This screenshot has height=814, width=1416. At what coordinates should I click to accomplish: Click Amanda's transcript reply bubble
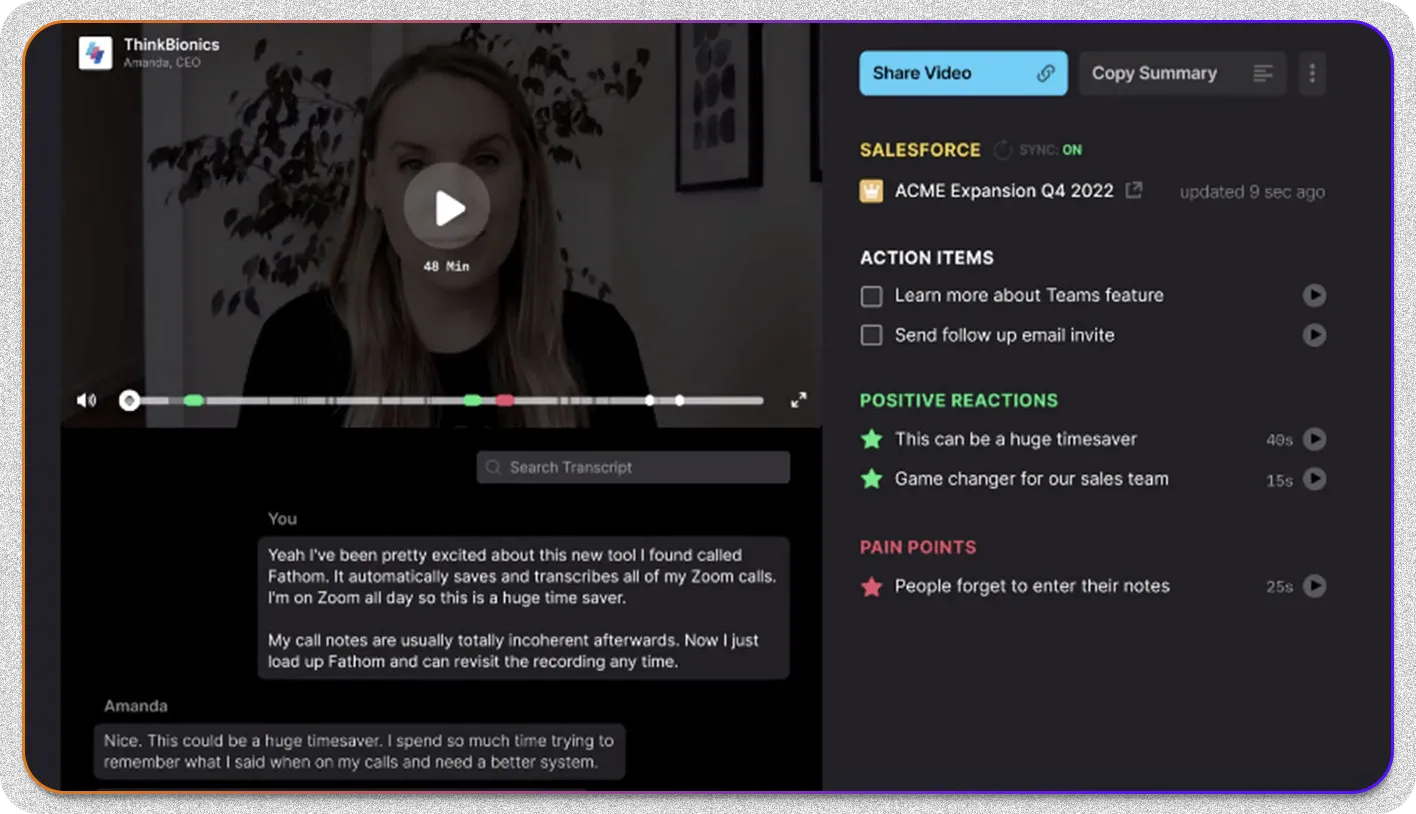[359, 752]
